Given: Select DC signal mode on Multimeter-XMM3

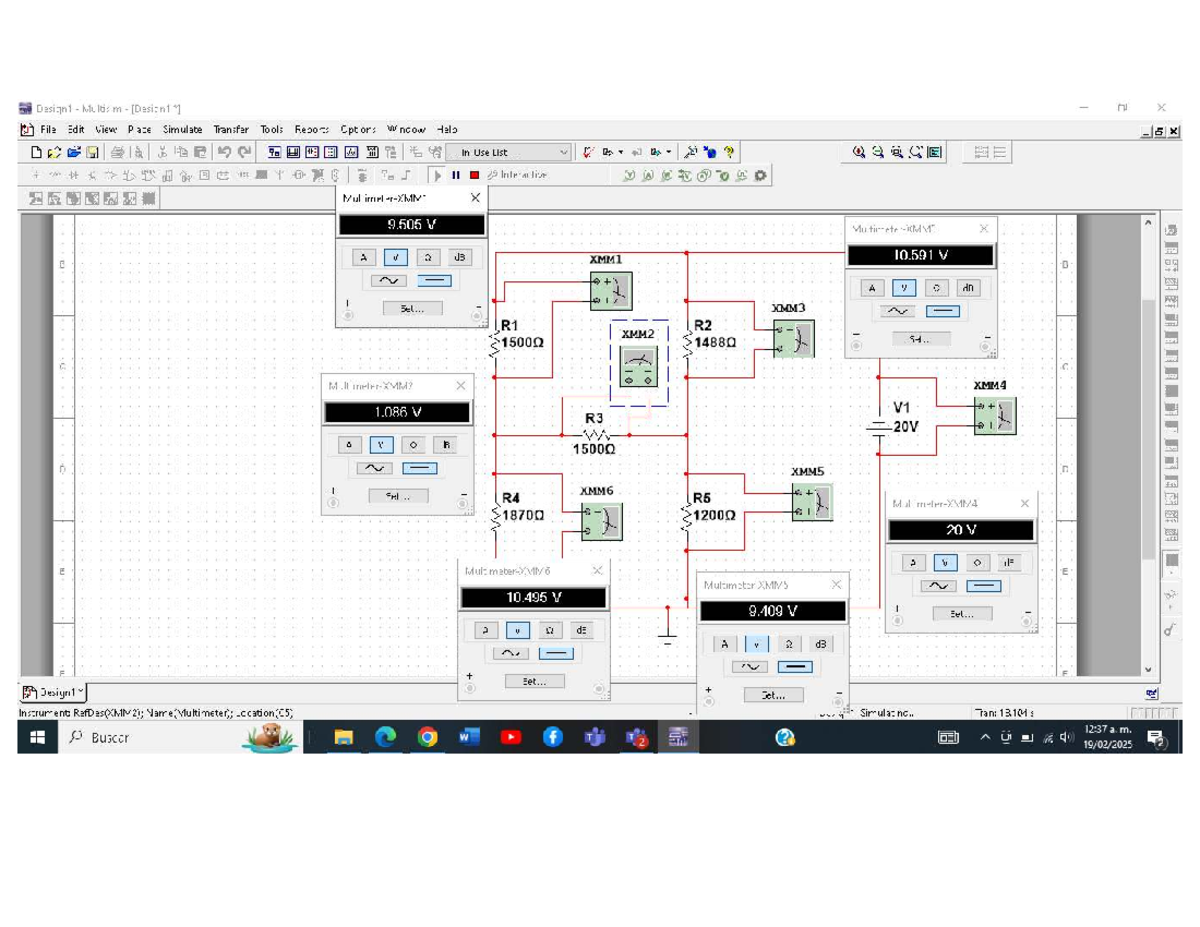Looking at the screenshot, I should click(943, 311).
